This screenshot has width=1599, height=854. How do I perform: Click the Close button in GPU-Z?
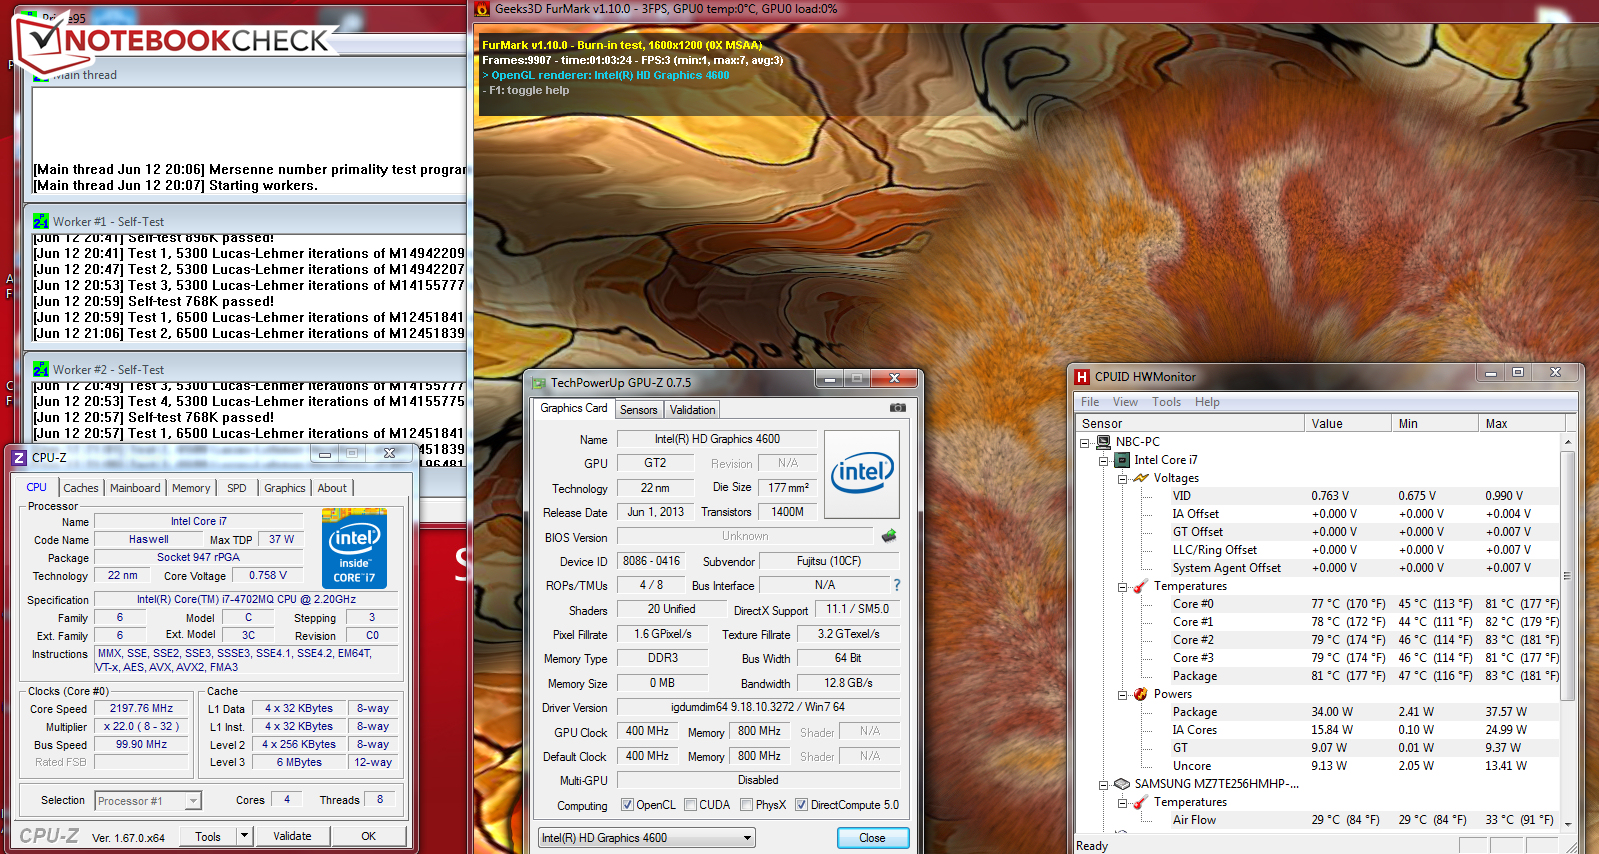(x=872, y=838)
